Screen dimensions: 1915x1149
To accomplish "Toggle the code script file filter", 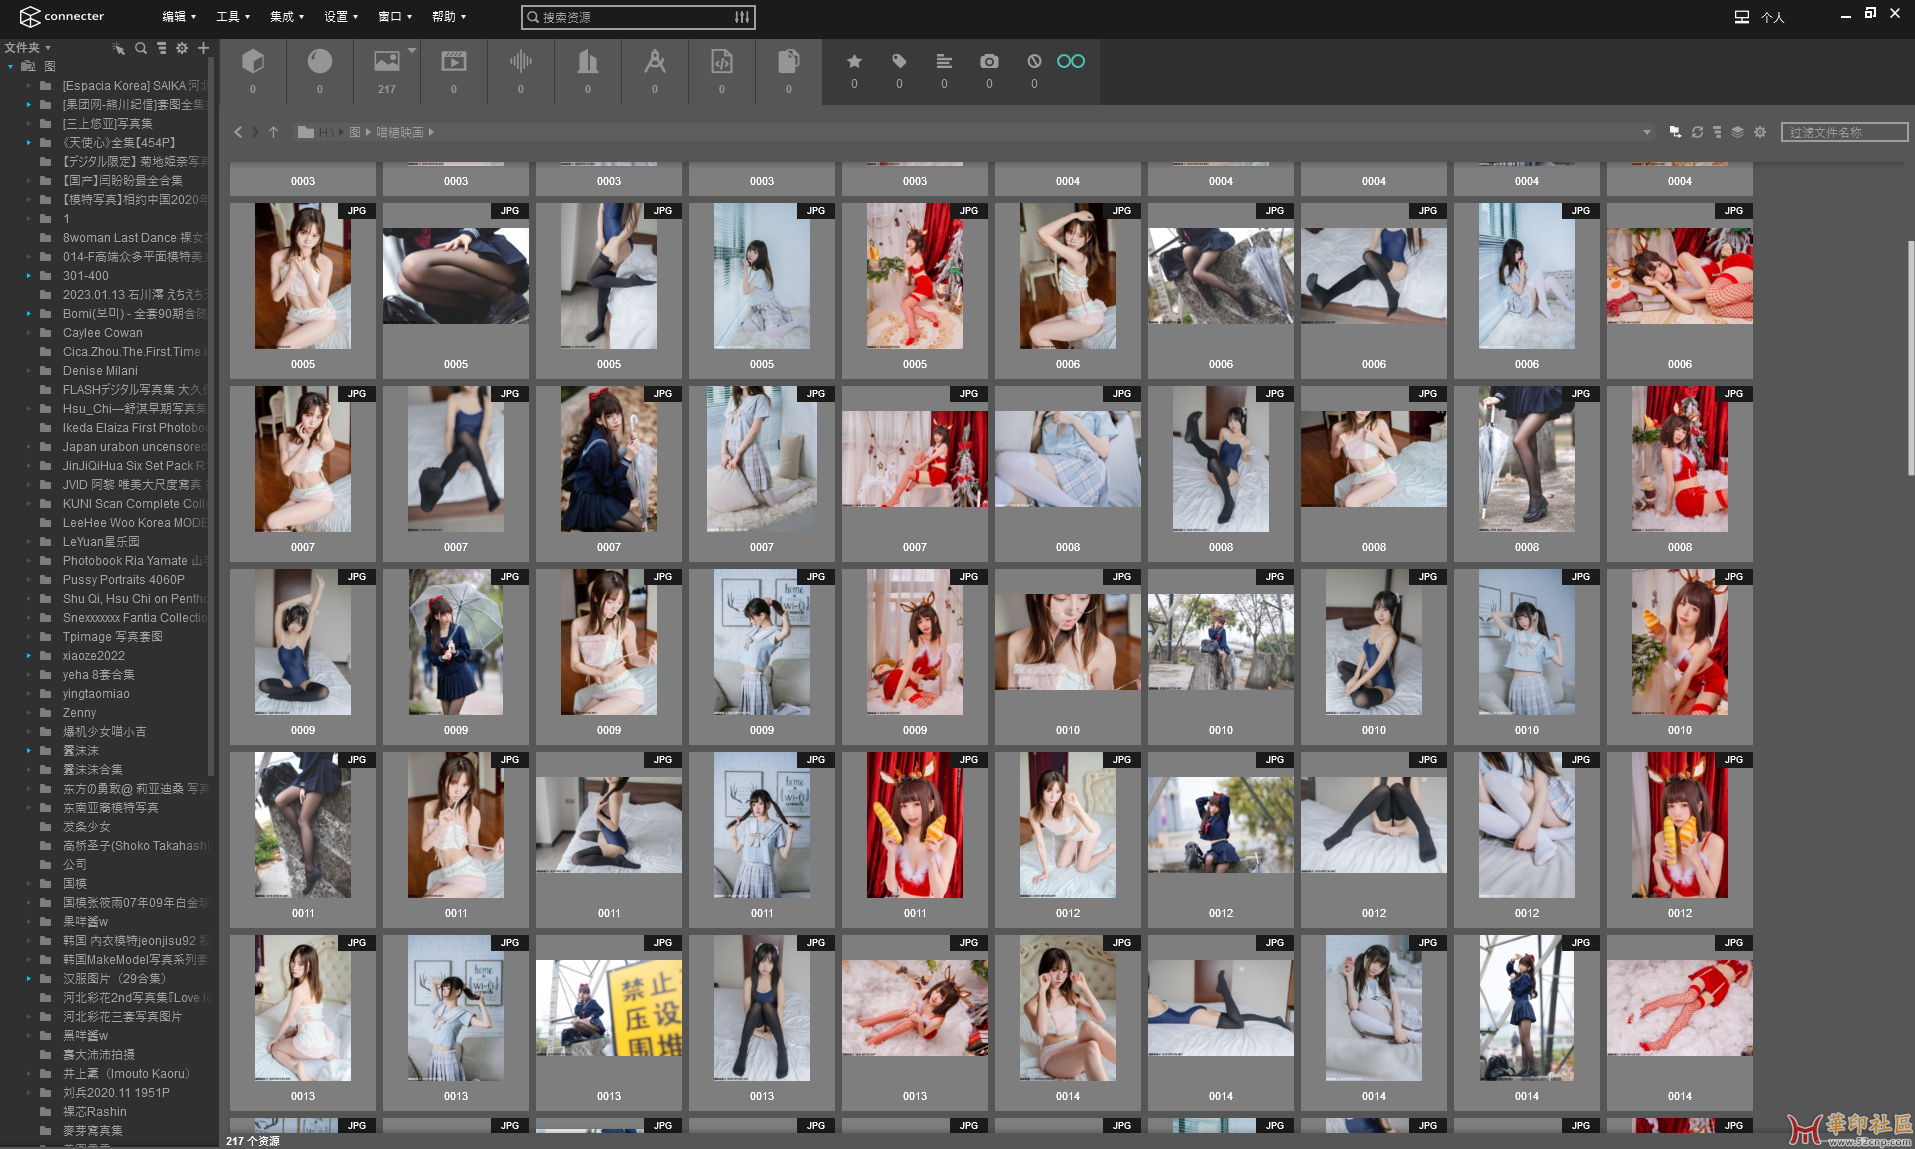I will pos(722,62).
